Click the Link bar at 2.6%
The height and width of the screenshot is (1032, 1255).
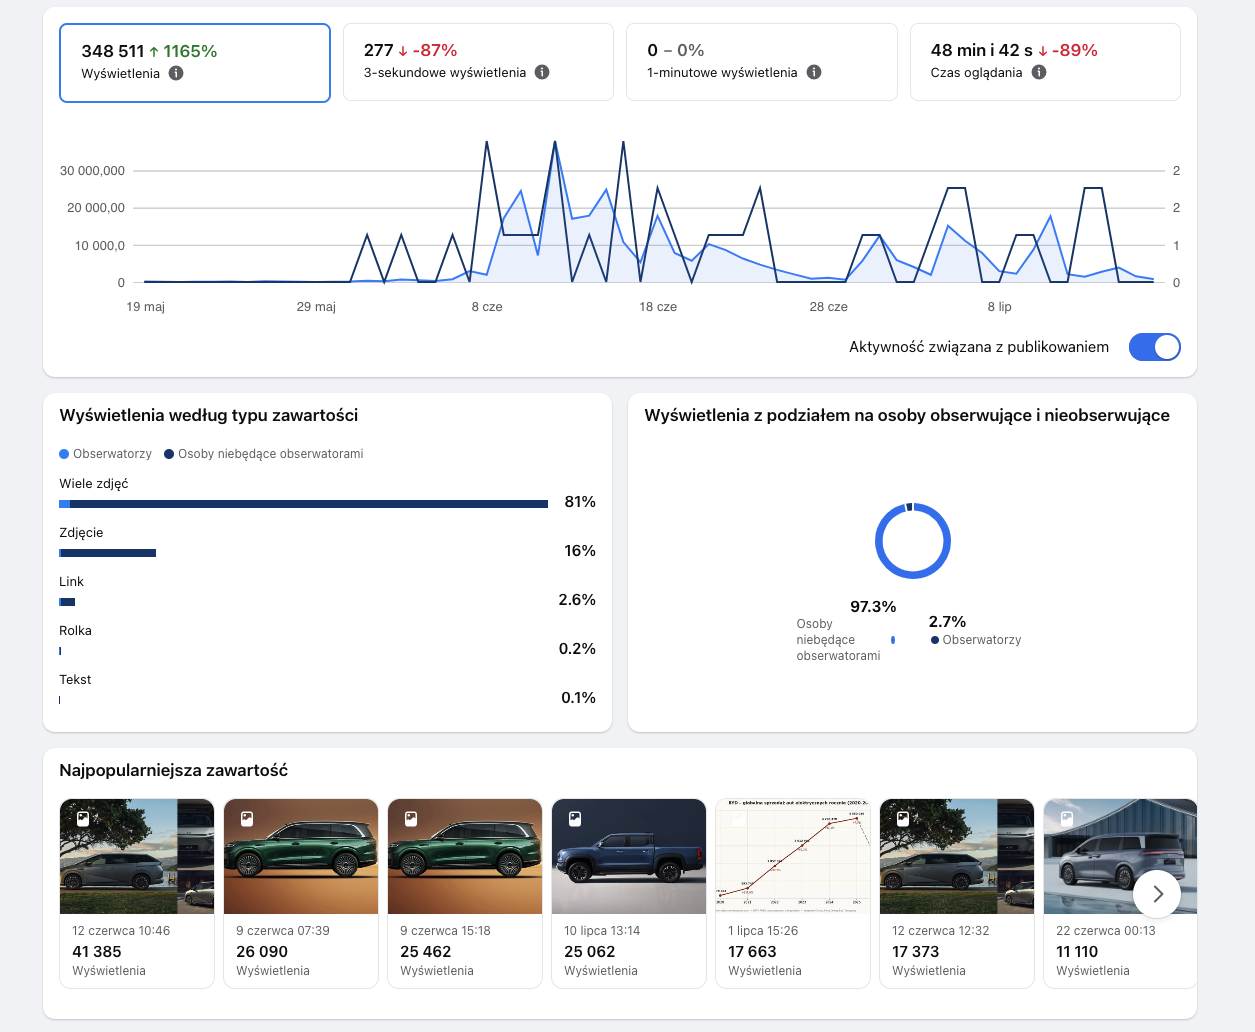tap(67, 602)
